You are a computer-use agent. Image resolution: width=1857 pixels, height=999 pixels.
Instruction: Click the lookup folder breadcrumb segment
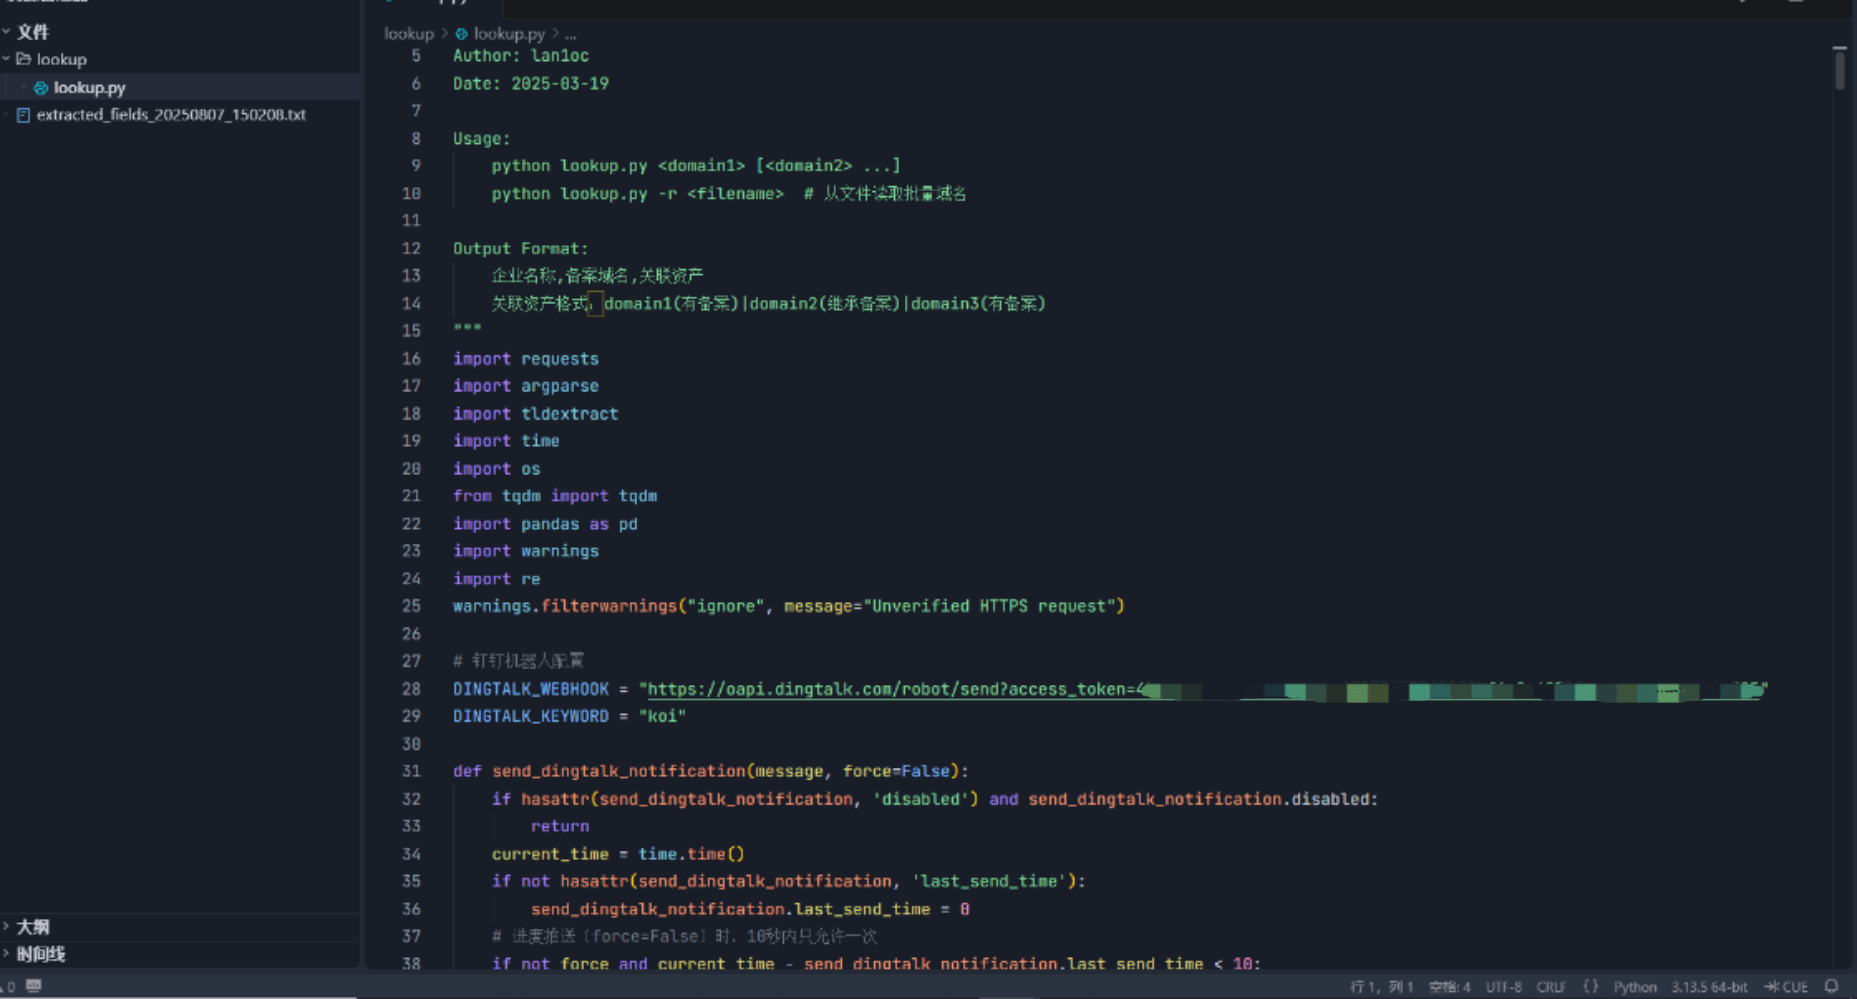click(x=409, y=34)
